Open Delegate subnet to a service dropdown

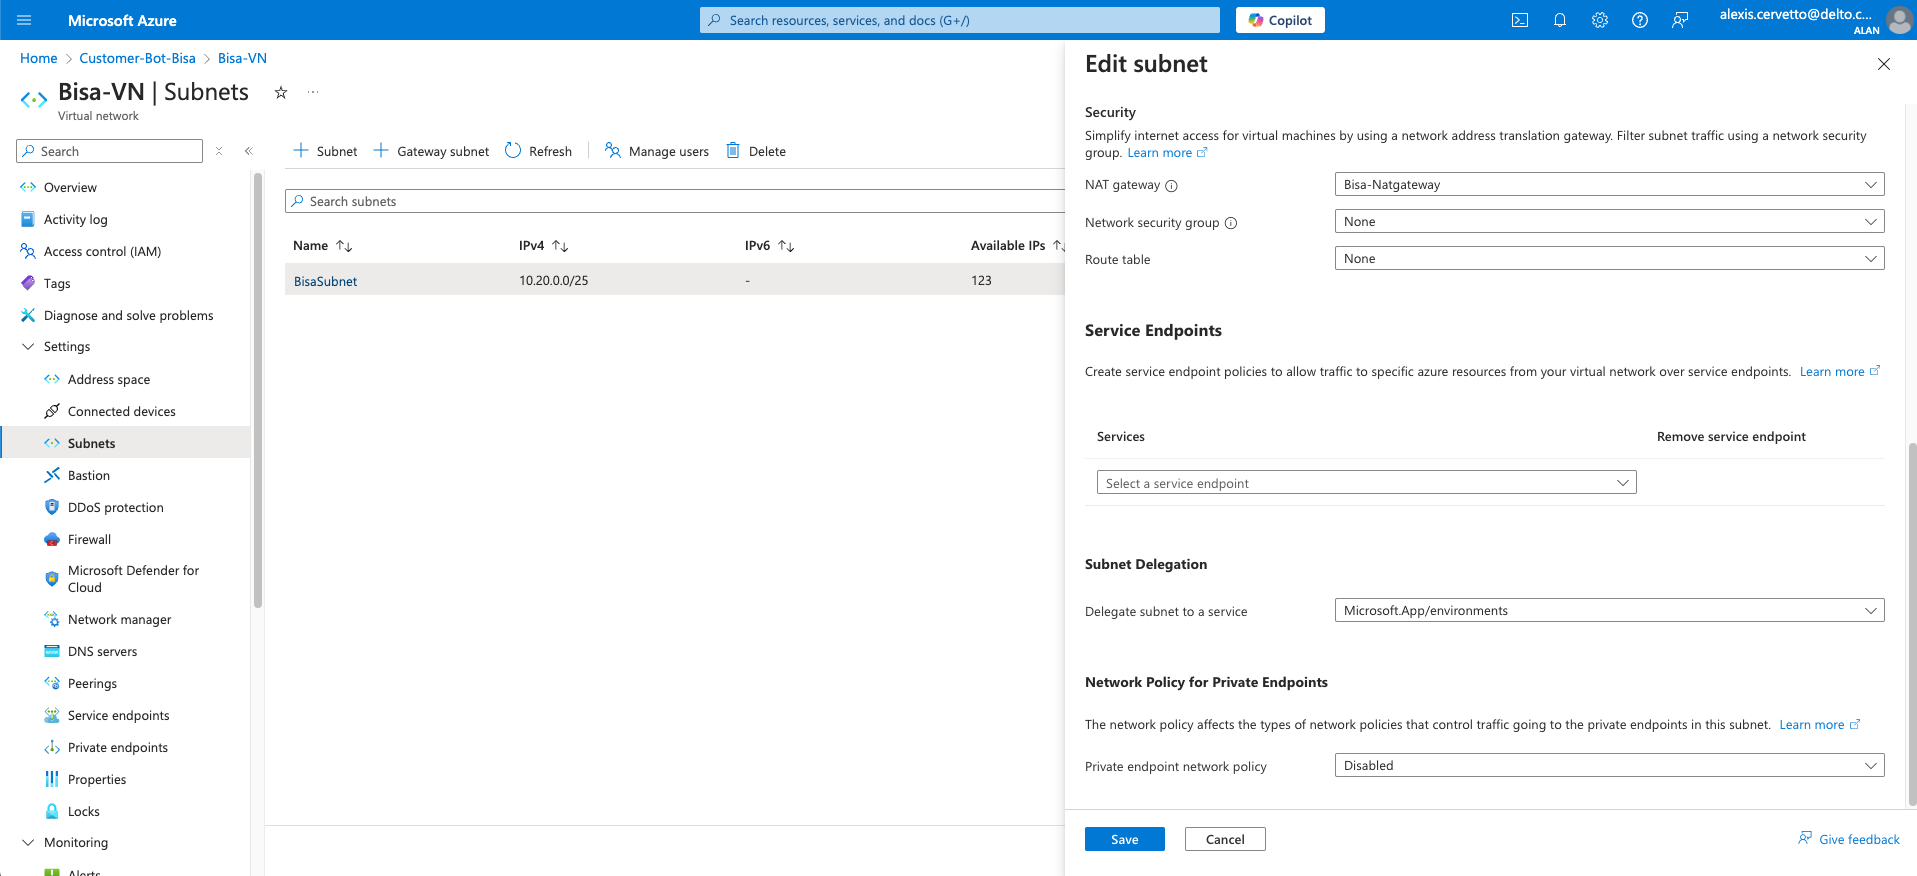point(1609,610)
